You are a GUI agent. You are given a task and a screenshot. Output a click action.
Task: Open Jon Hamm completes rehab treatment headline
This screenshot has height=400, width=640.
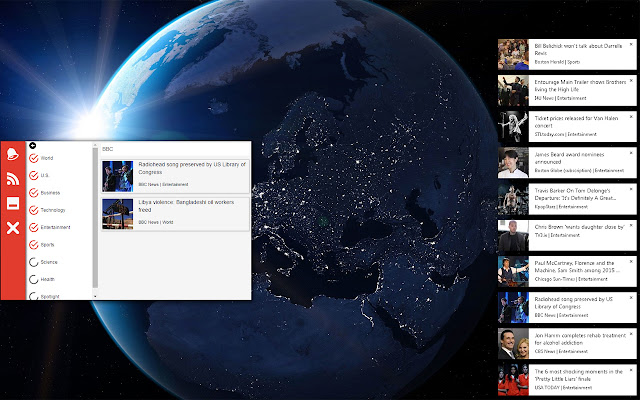pos(580,339)
